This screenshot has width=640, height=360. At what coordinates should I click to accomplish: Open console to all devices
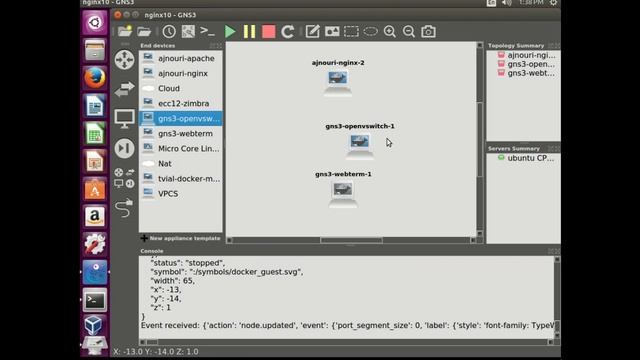coord(207,31)
